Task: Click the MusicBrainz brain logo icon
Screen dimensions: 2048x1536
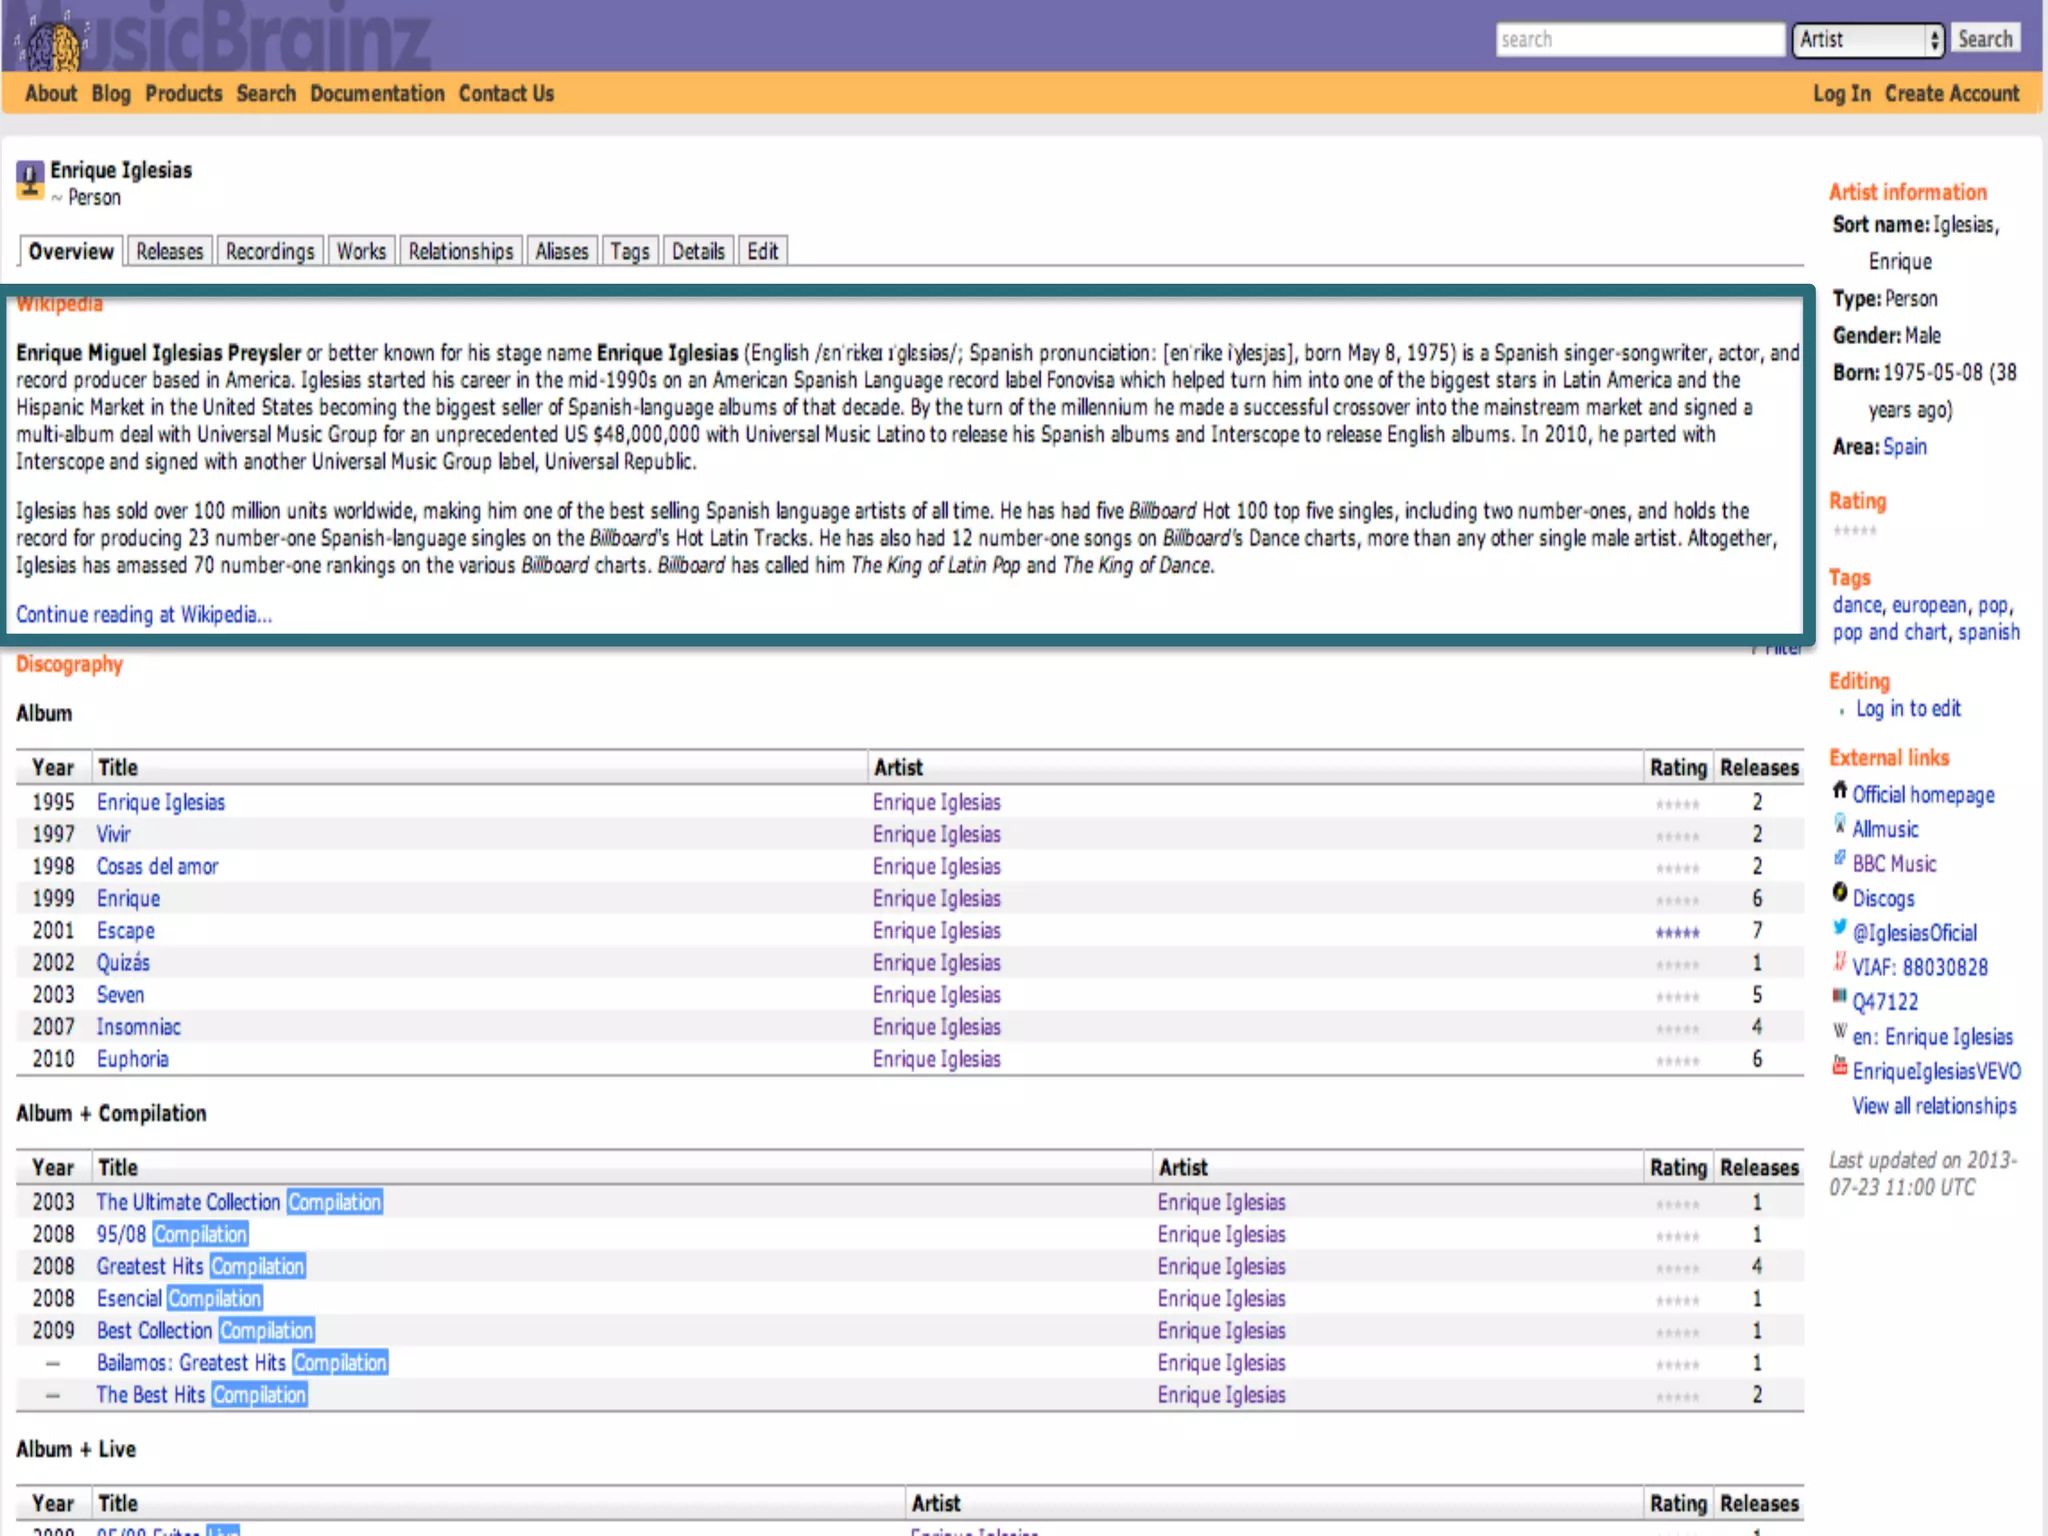Action: 52,44
